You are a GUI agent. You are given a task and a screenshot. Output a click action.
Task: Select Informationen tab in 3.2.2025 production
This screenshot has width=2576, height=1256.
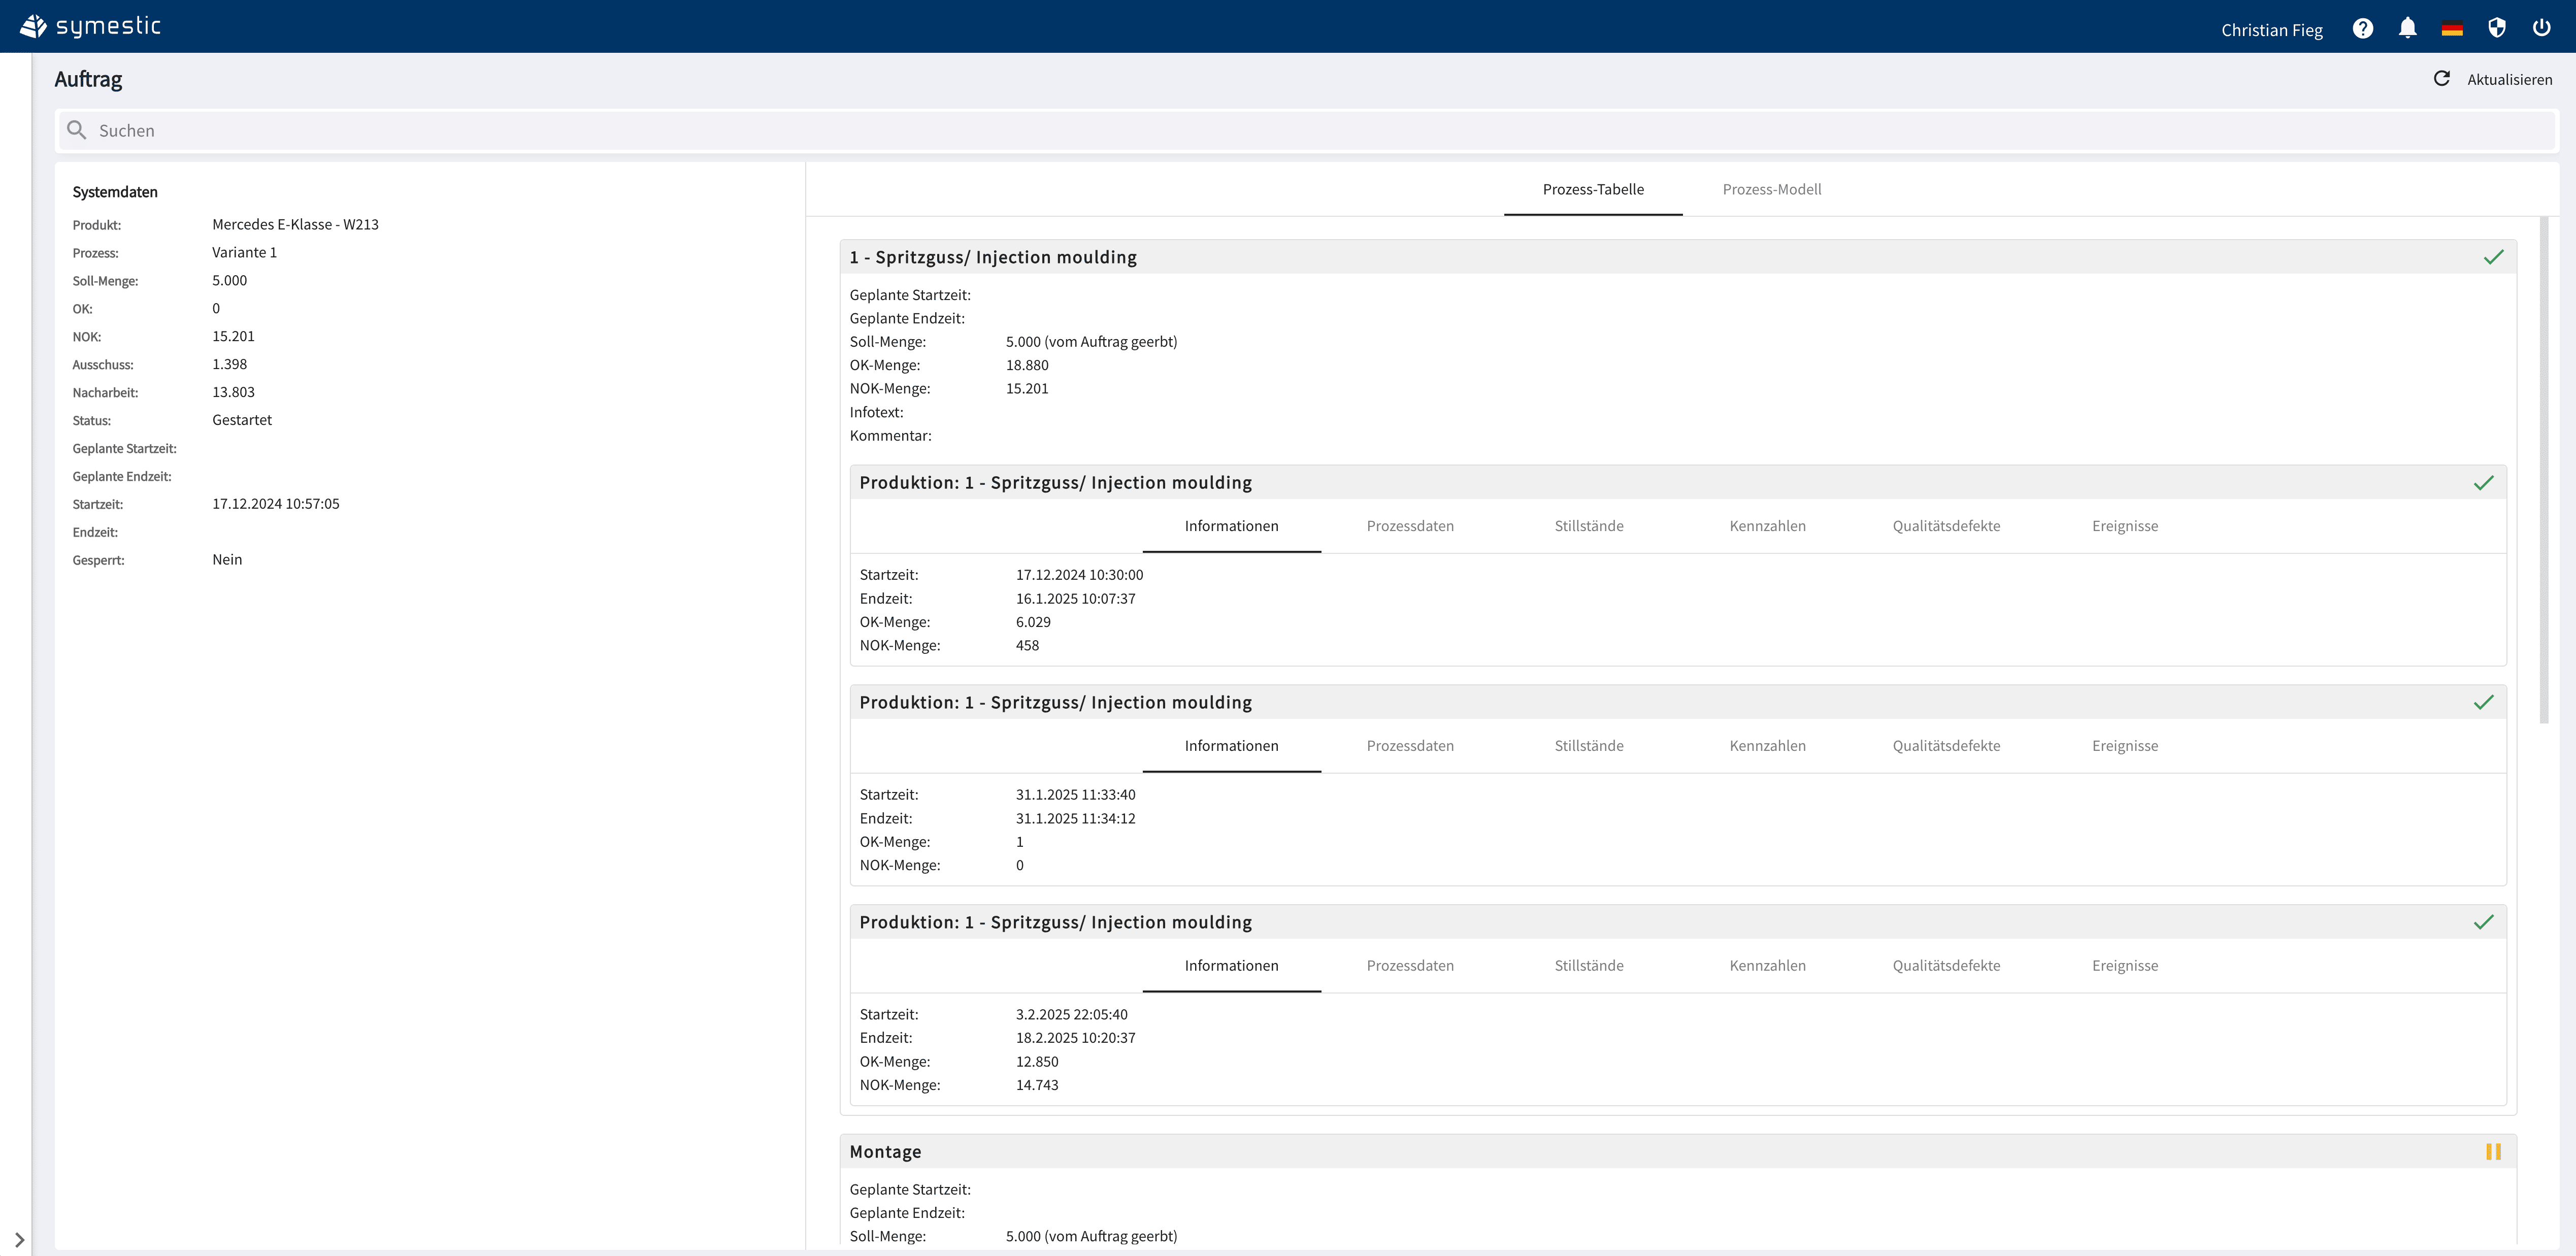point(1231,966)
